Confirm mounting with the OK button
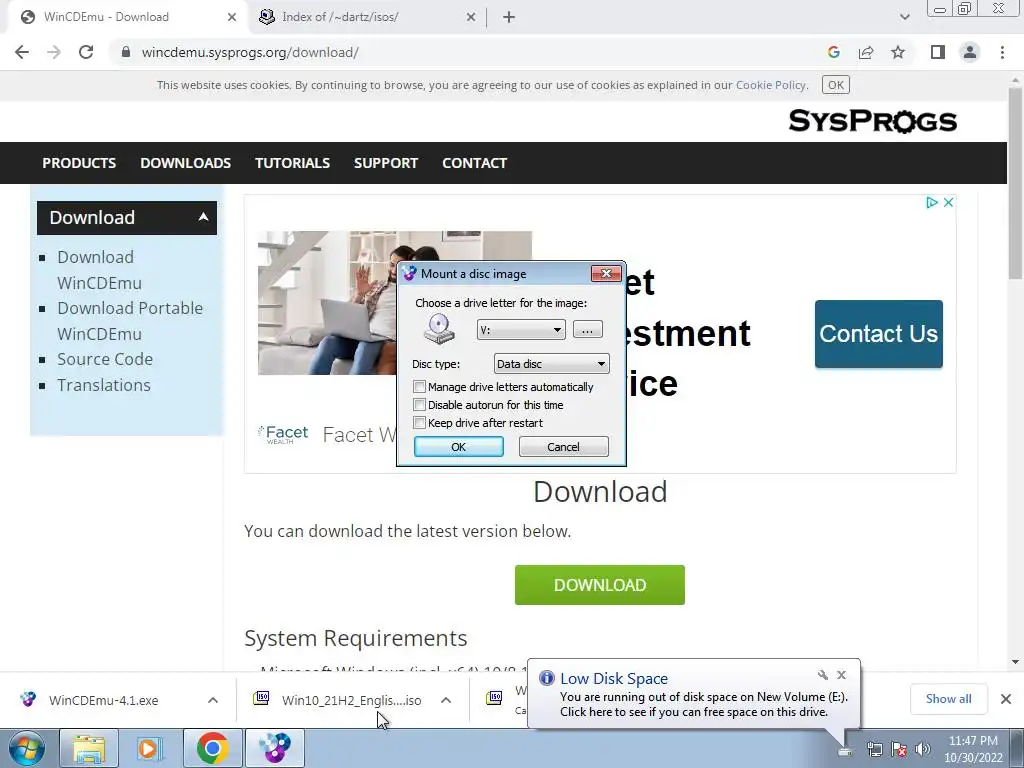The width and height of the screenshot is (1024, 768). (458, 447)
